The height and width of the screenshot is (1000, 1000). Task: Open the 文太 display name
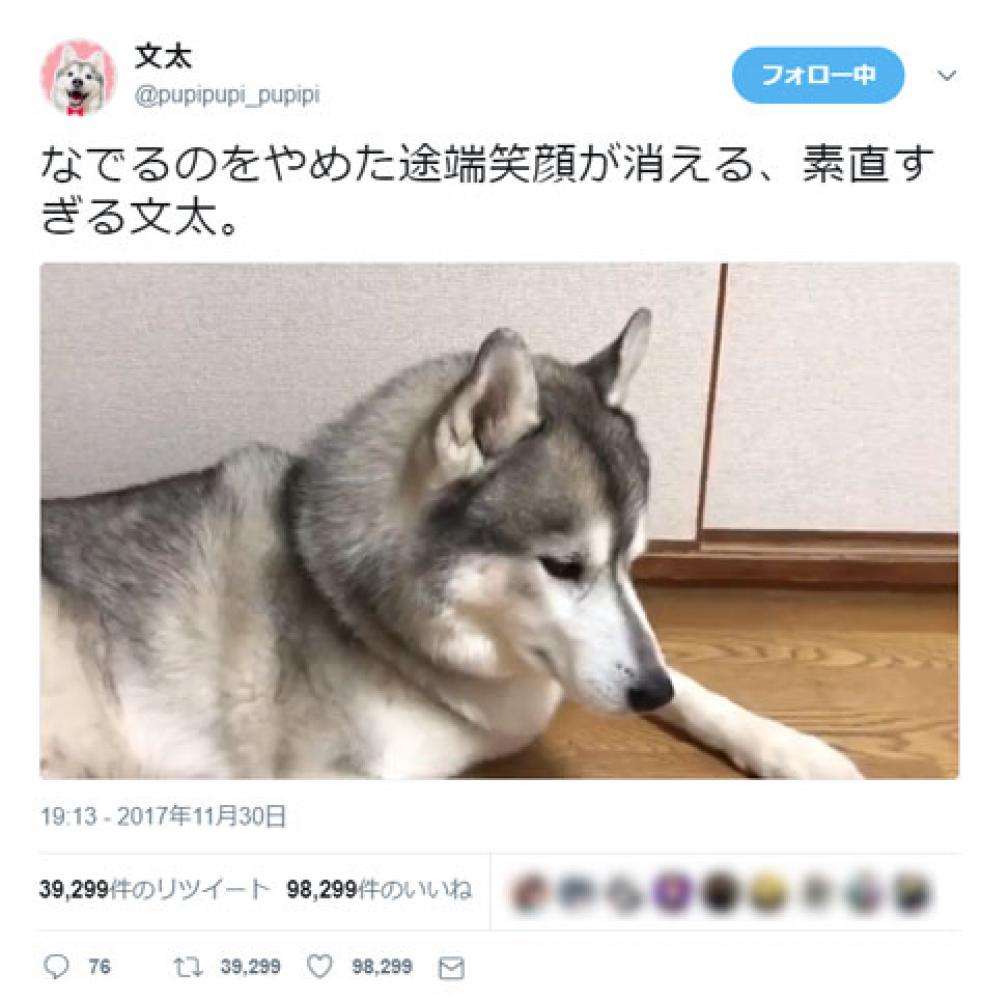(163, 57)
